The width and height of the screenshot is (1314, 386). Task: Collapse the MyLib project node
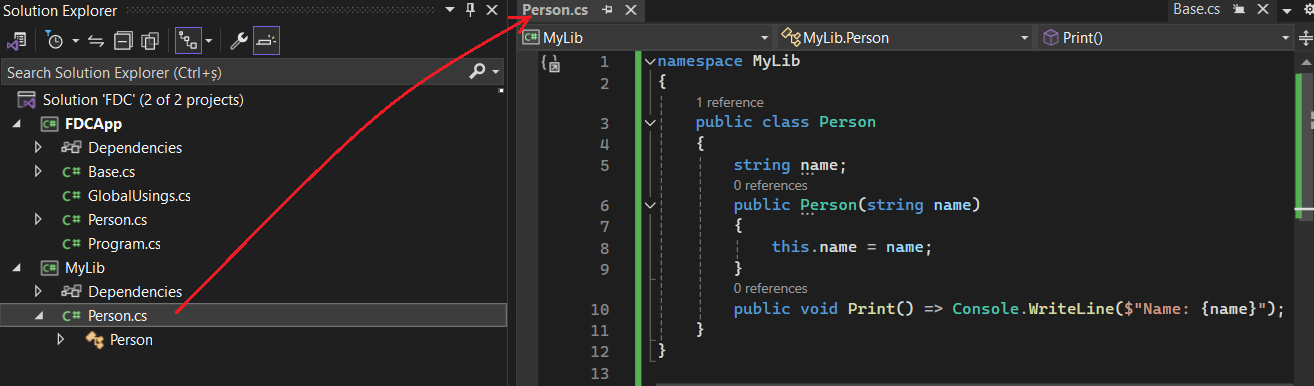pos(17,268)
